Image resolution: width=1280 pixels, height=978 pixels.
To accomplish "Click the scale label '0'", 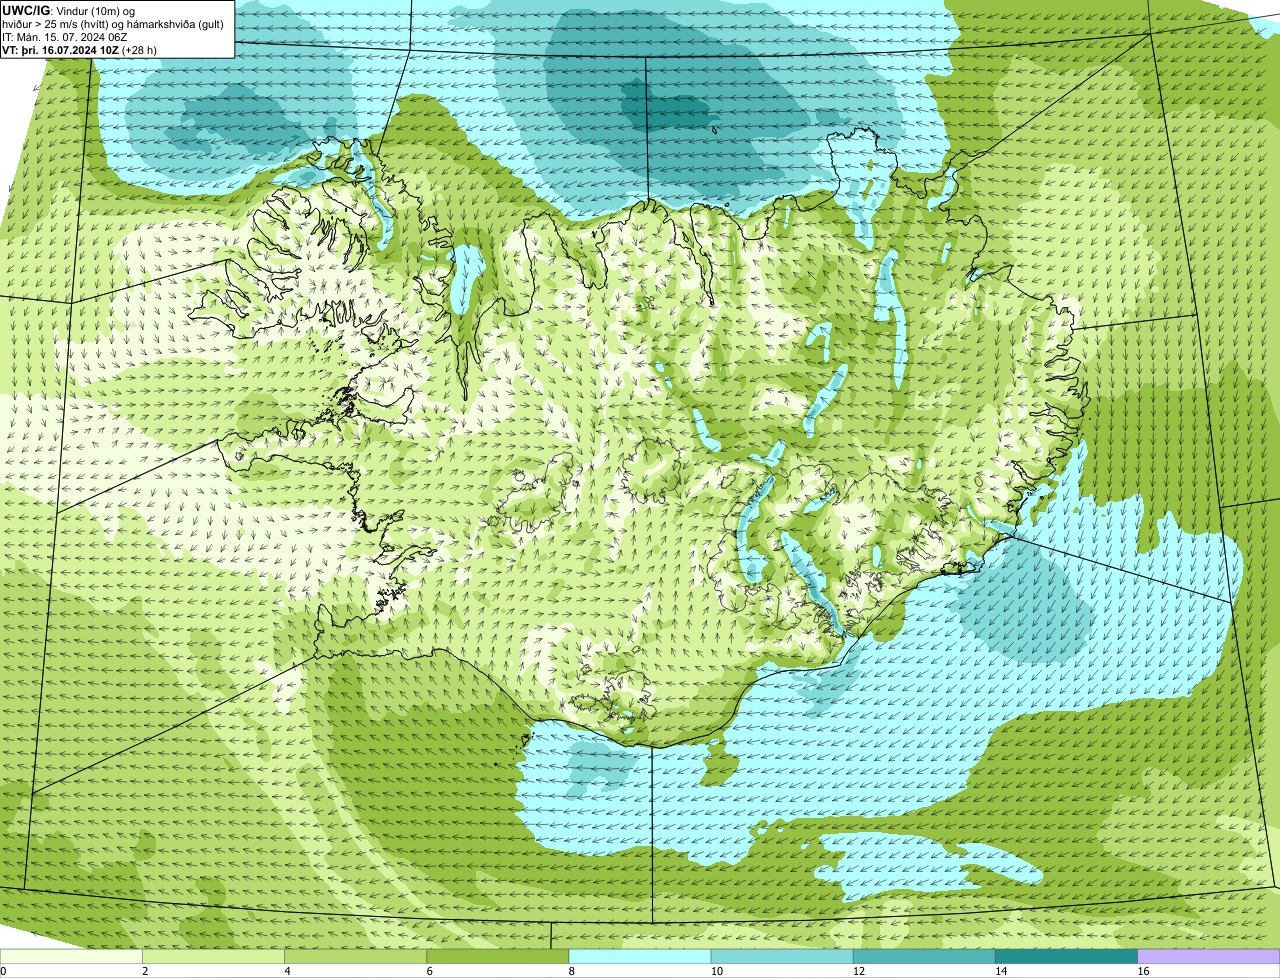I will pyautogui.click(x=3, y=971).
